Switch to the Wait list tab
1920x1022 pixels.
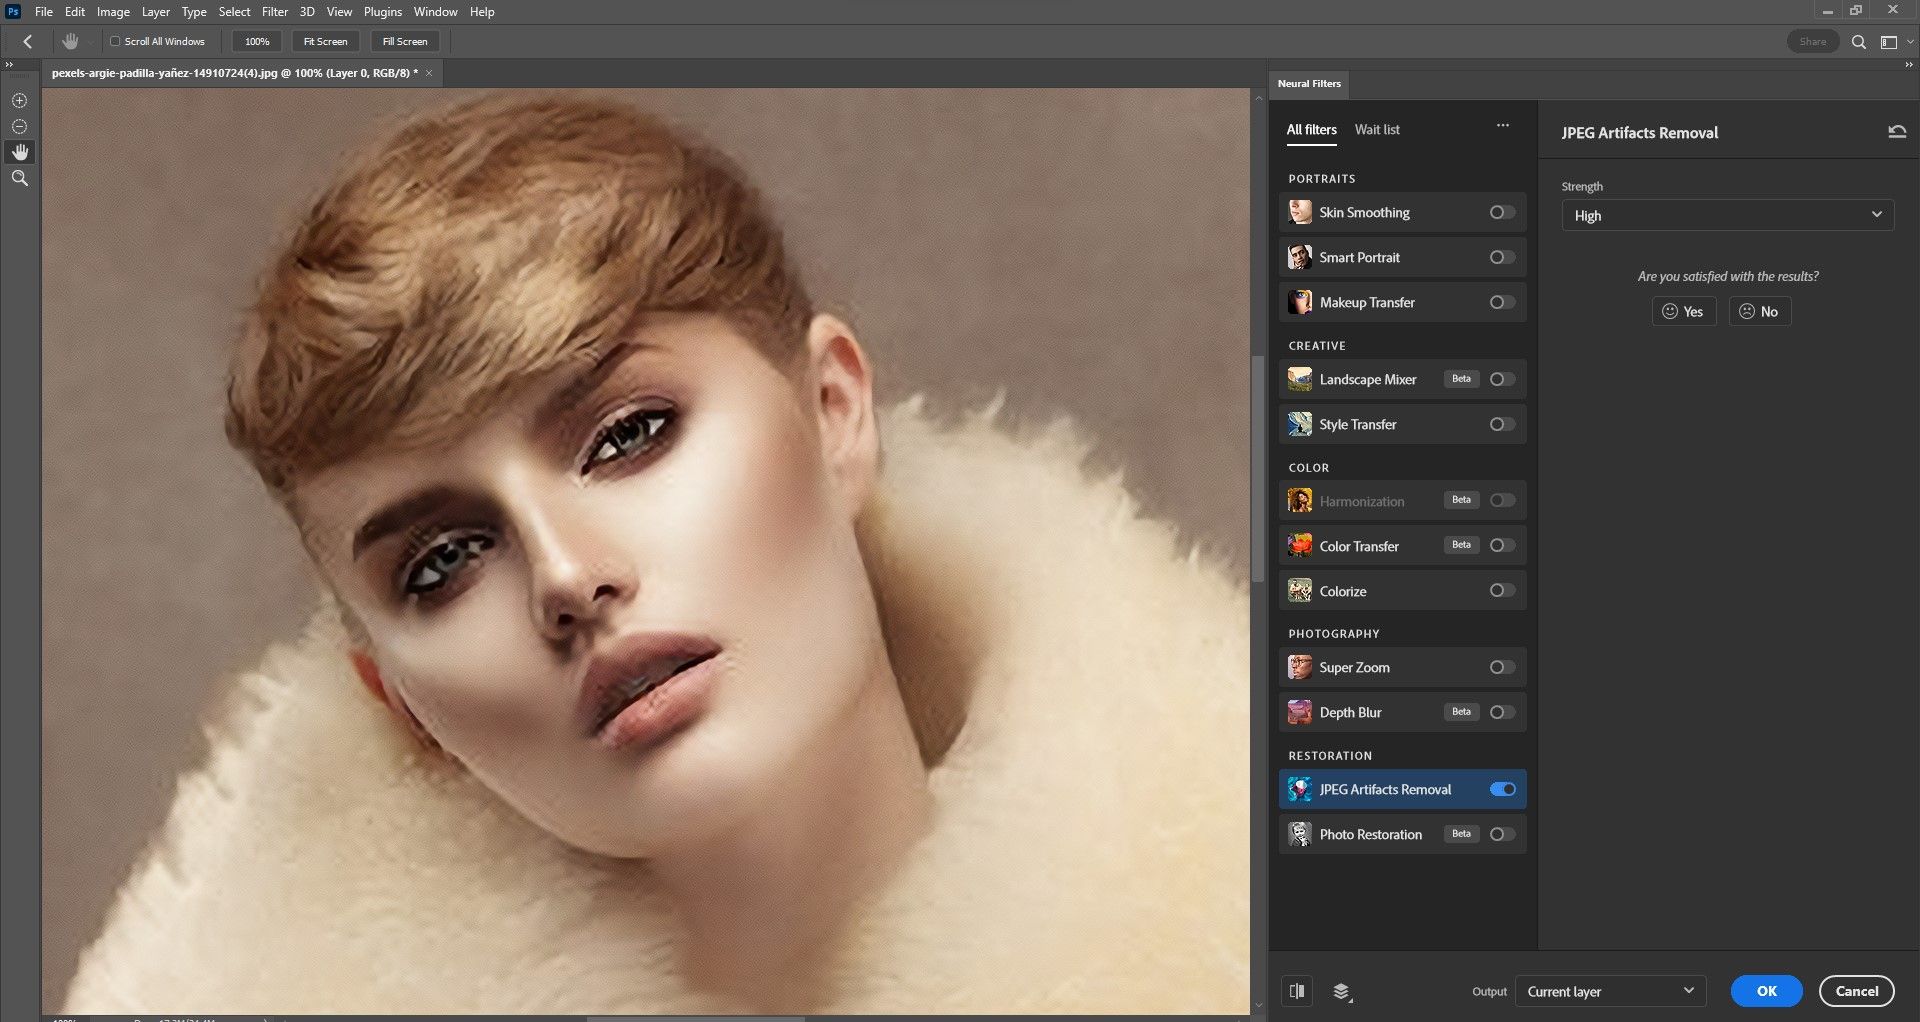pyautogui.click(x=1376, y=130)
